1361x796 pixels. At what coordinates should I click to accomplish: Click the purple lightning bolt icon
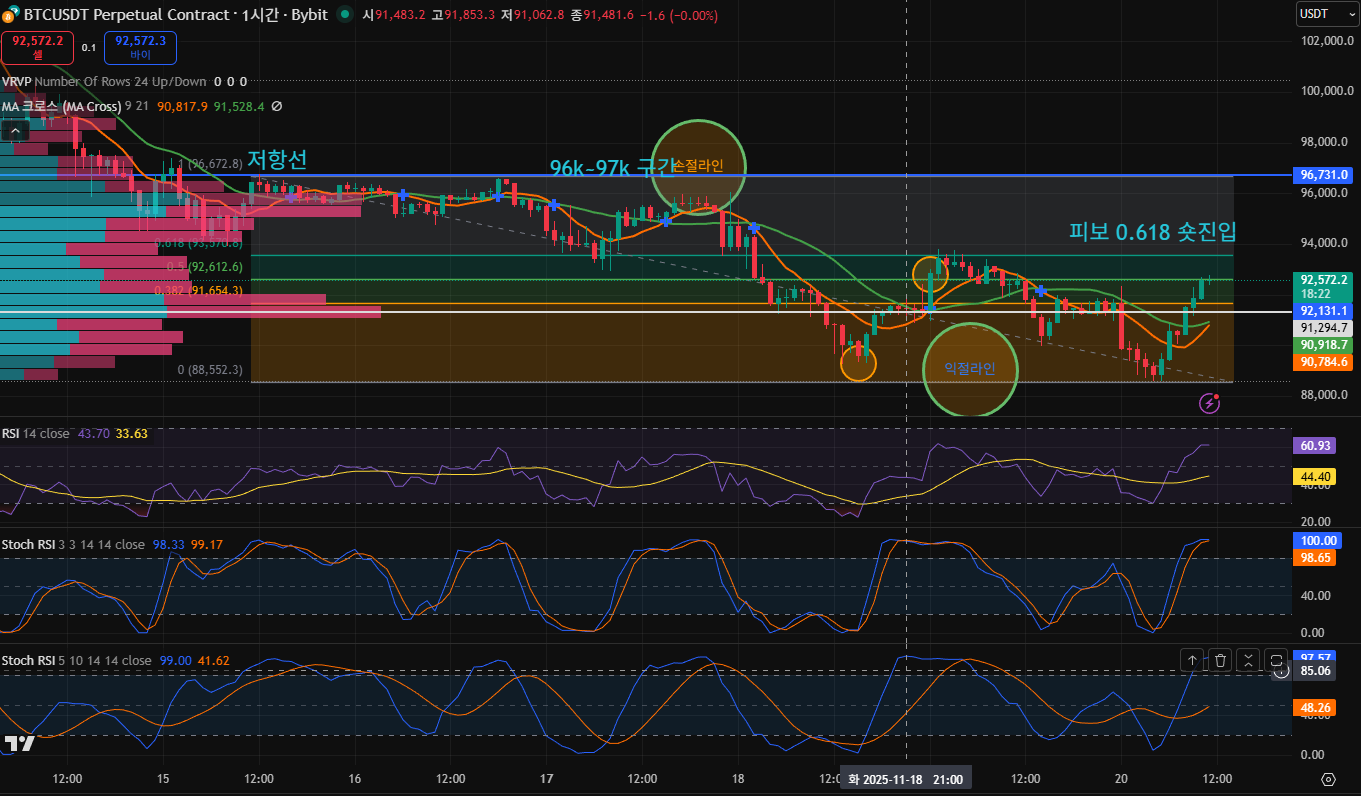pos(1209,403)
